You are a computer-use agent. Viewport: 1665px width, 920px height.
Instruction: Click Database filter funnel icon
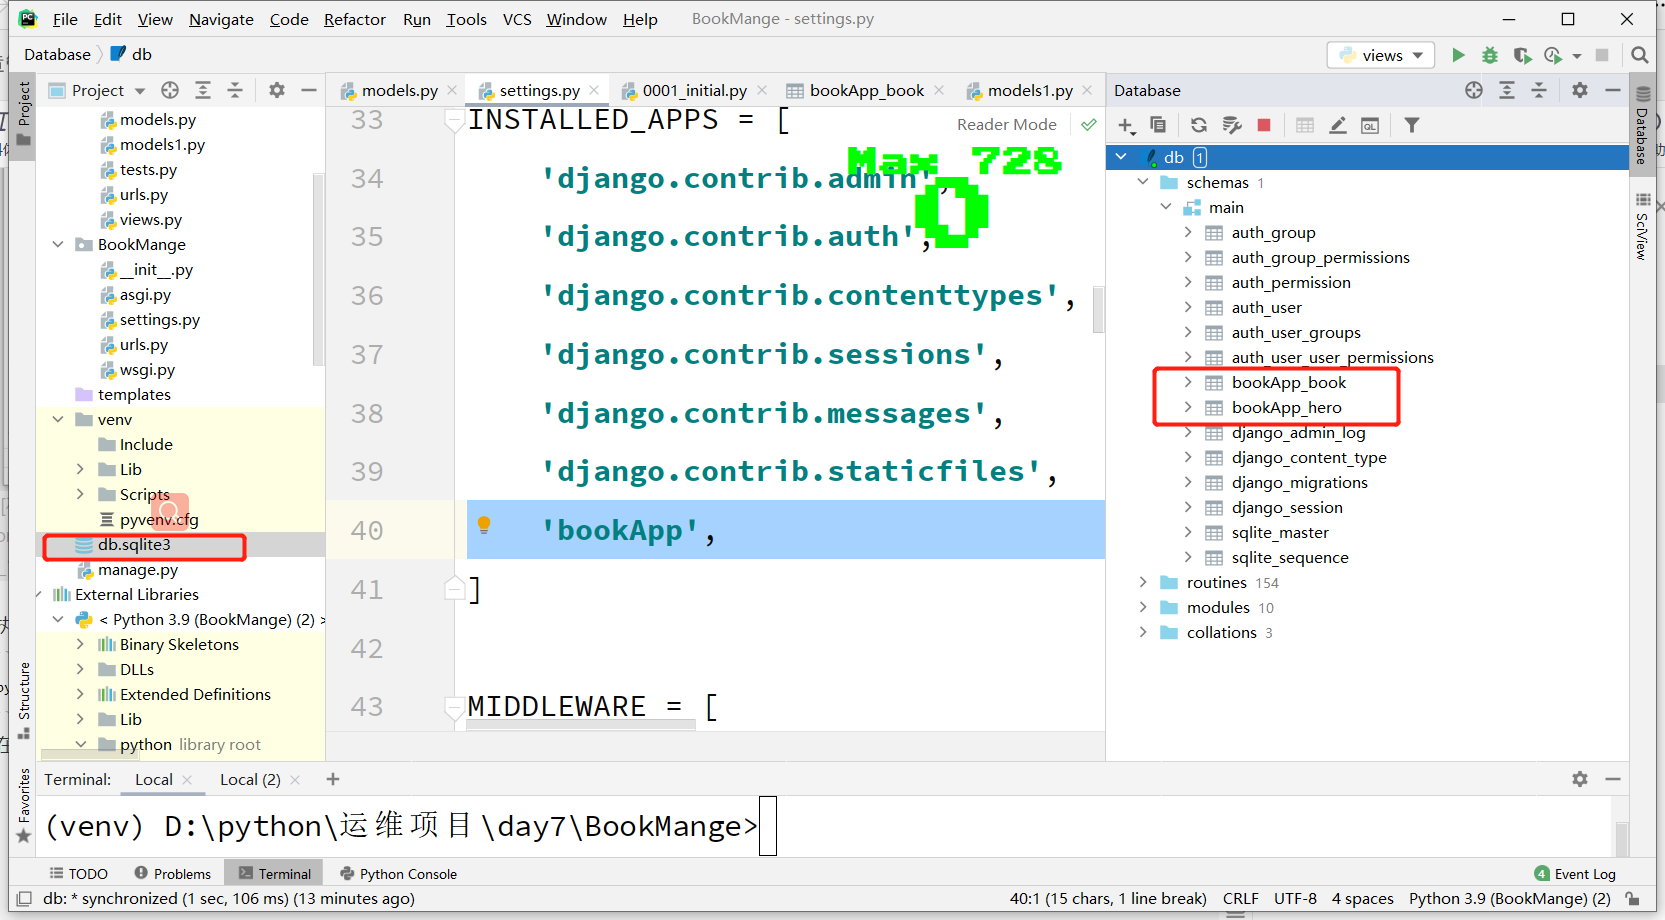(x=1412, y=125)
